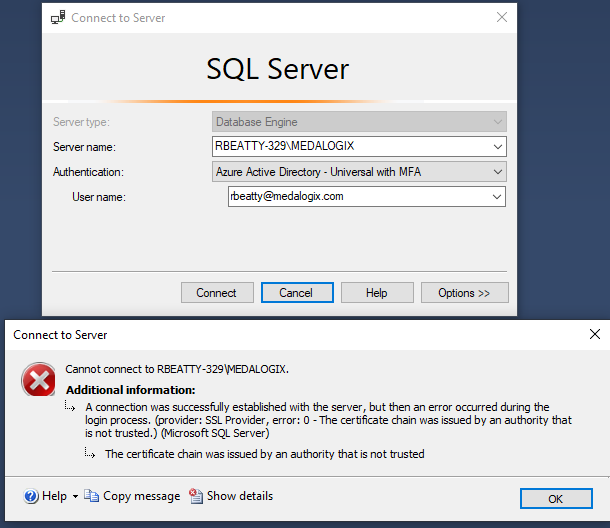Click 'Cannot connect to RBEATTY-329\MEDALOGIX.' text

pyautogui.click(x=177, y=369)
